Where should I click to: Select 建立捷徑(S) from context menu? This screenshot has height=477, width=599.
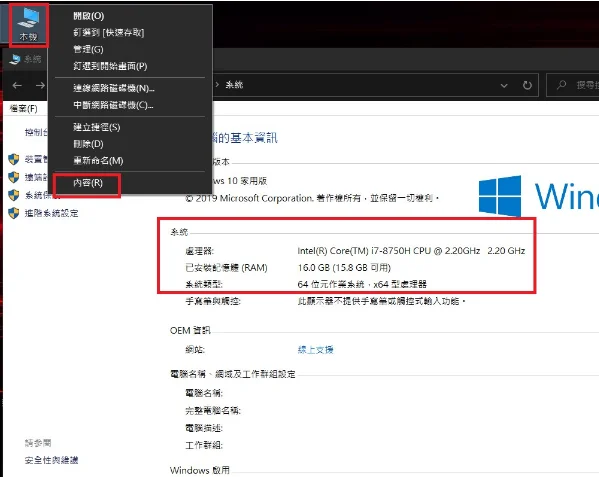coord(97,127)
